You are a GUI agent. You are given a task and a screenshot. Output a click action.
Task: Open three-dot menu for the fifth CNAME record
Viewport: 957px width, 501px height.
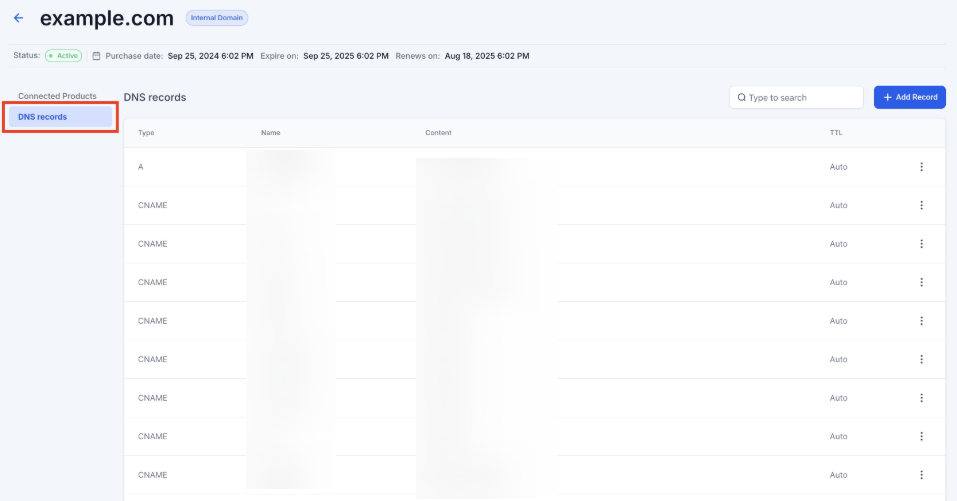[921, 359]
